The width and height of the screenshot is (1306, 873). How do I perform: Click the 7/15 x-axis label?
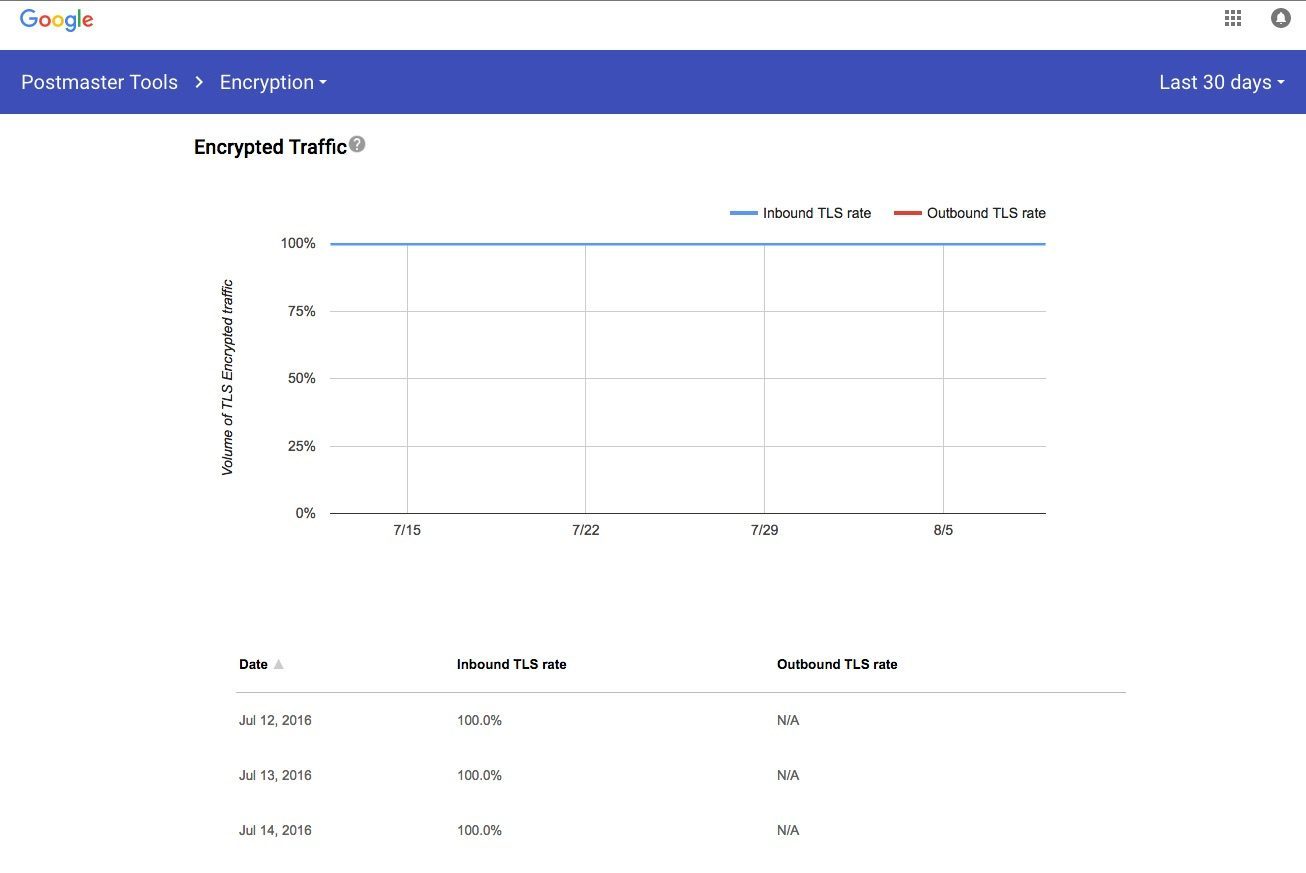(407, 530)
